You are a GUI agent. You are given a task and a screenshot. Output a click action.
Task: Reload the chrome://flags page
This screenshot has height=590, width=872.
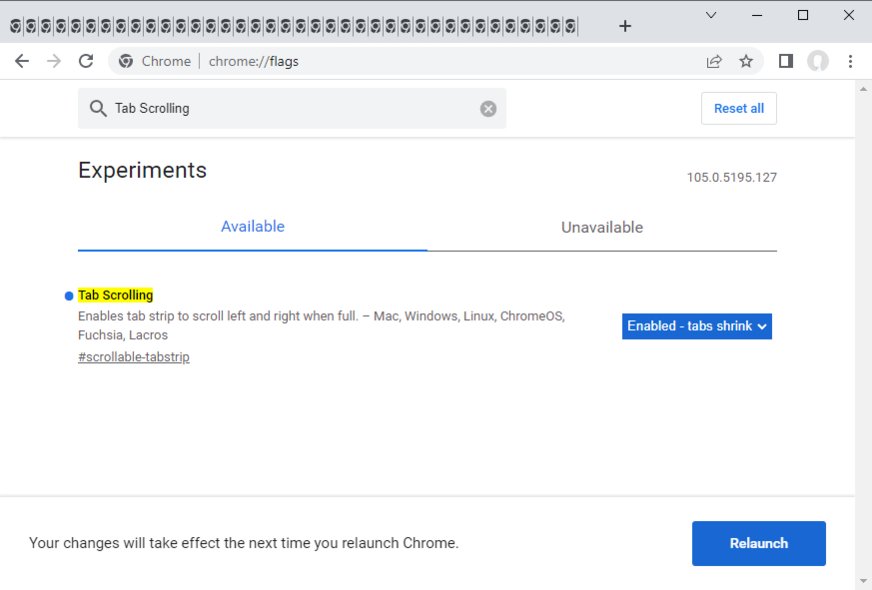click(86, 61)
